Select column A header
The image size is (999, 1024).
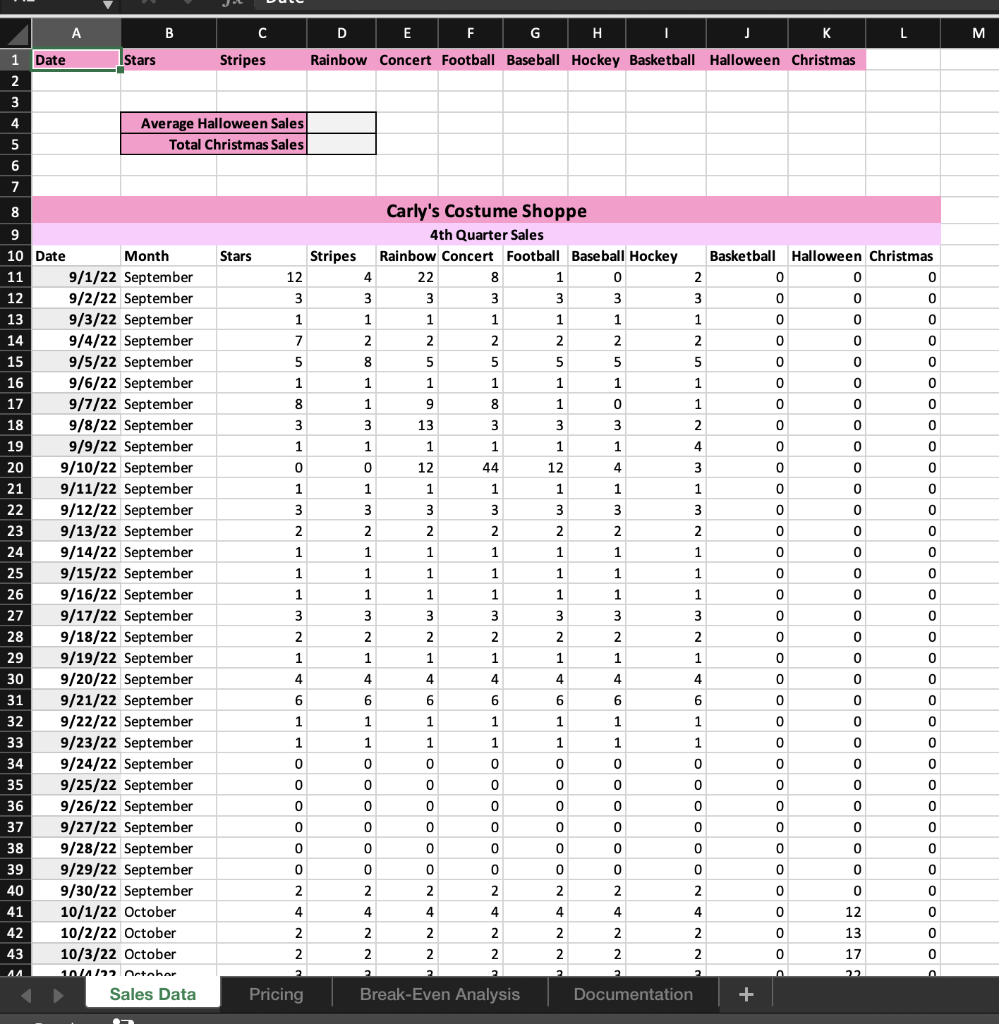[76, 33]
